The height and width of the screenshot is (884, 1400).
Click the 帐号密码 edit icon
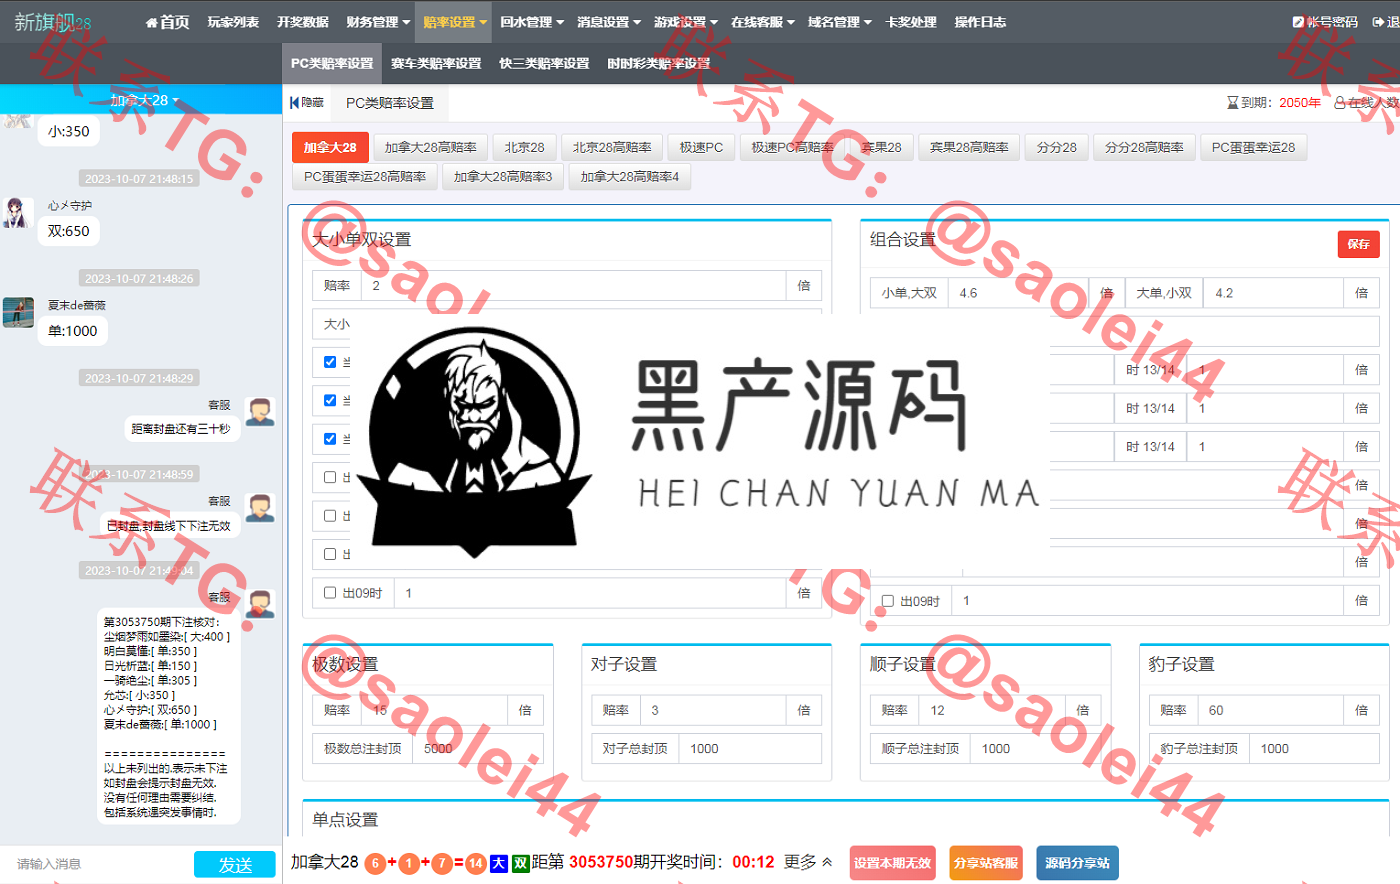1297,22
